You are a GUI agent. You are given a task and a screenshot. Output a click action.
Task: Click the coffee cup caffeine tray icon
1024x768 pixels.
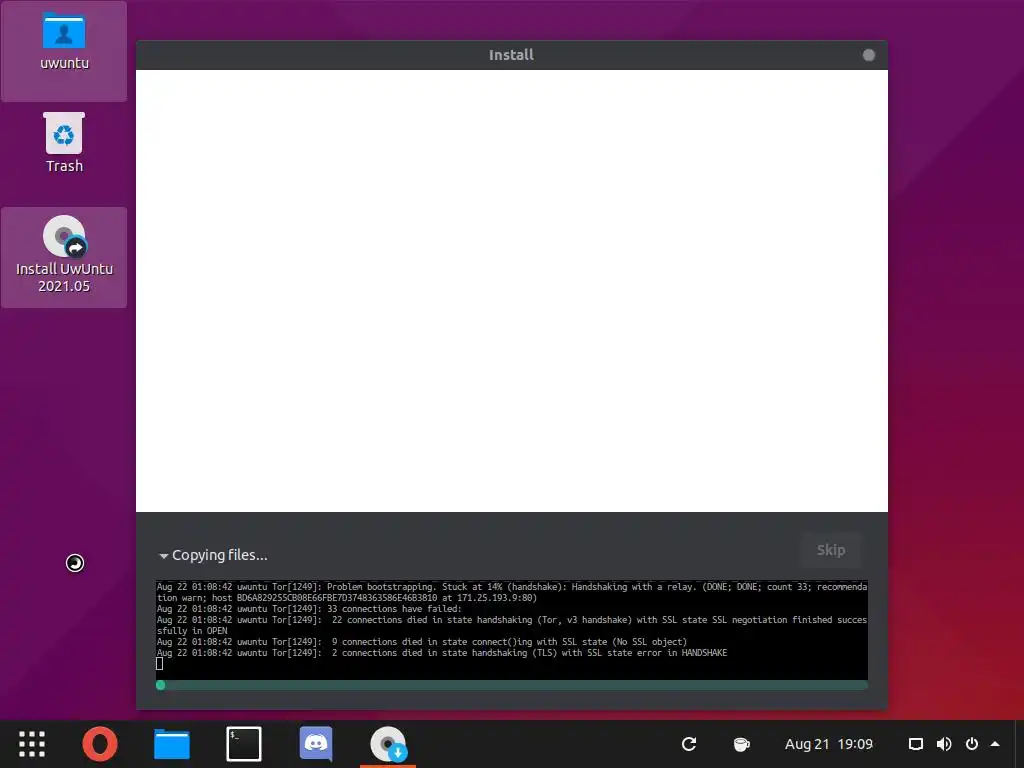tap(741, 744)
